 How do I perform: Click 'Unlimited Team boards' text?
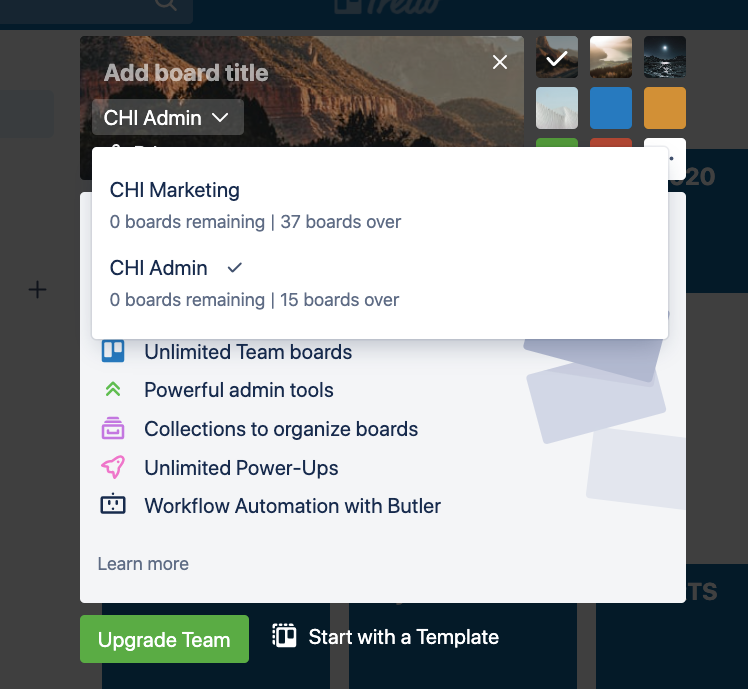tap(248, 352)
